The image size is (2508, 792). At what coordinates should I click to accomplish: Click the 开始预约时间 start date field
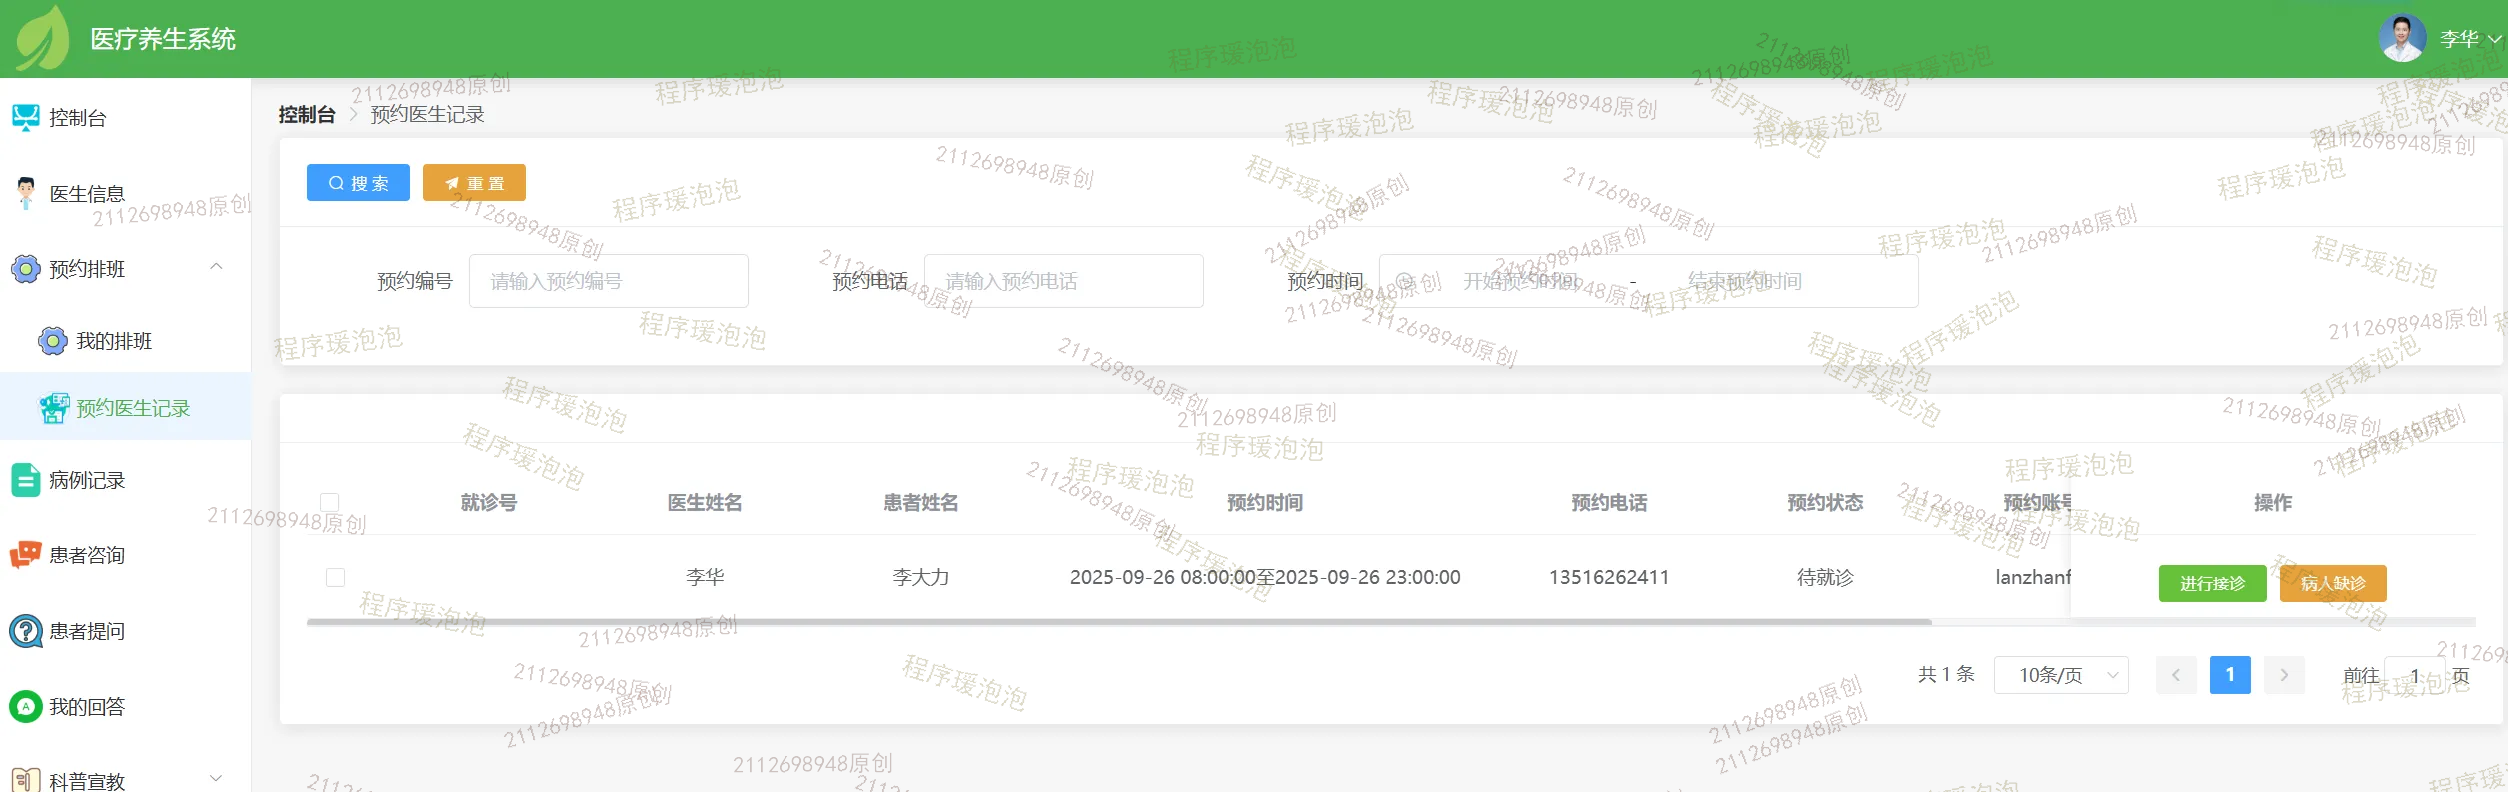[x=1520, y=281]
